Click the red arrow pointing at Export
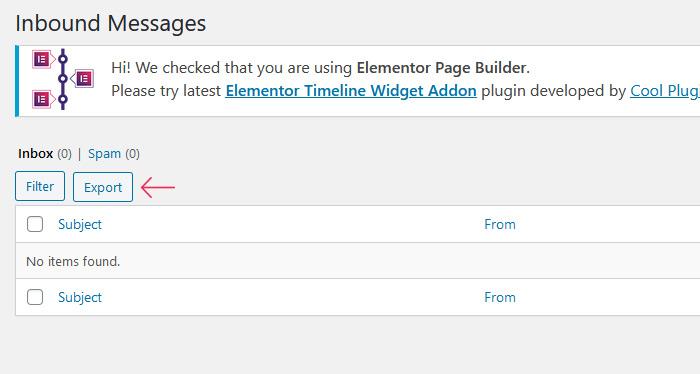 (x=158, y=187)
